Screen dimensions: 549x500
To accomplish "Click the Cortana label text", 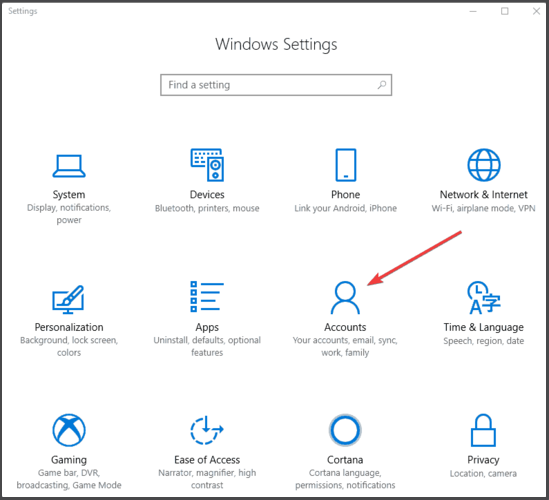I will [345, 460].
